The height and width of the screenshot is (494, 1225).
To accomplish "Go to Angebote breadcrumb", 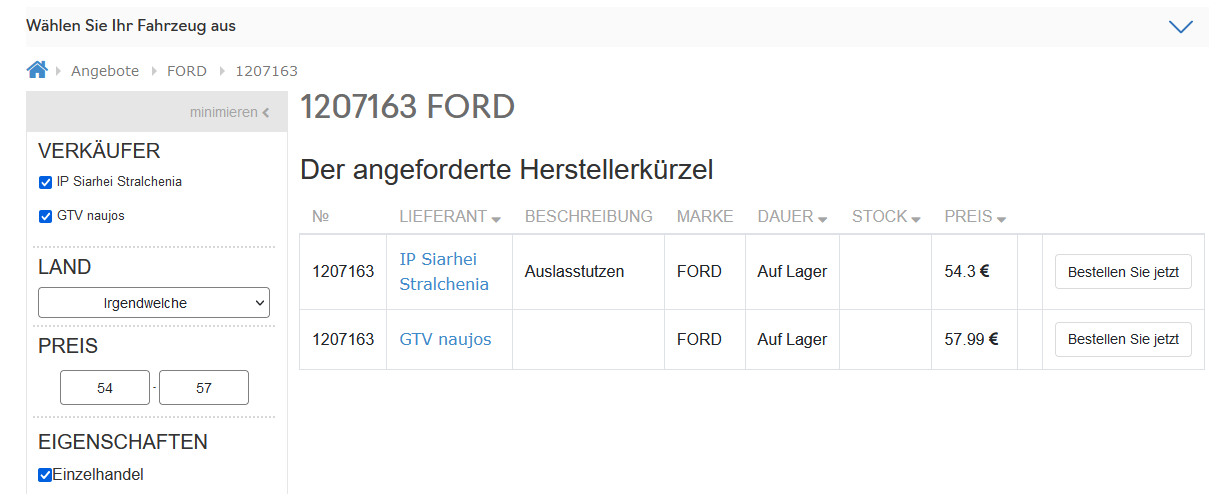I will (x=105, y=71).
